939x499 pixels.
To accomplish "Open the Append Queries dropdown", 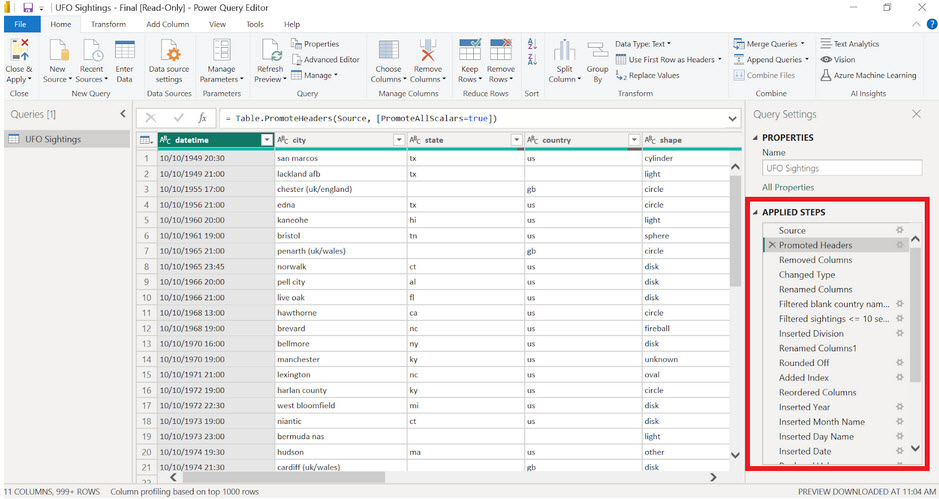I will point(771,59).
